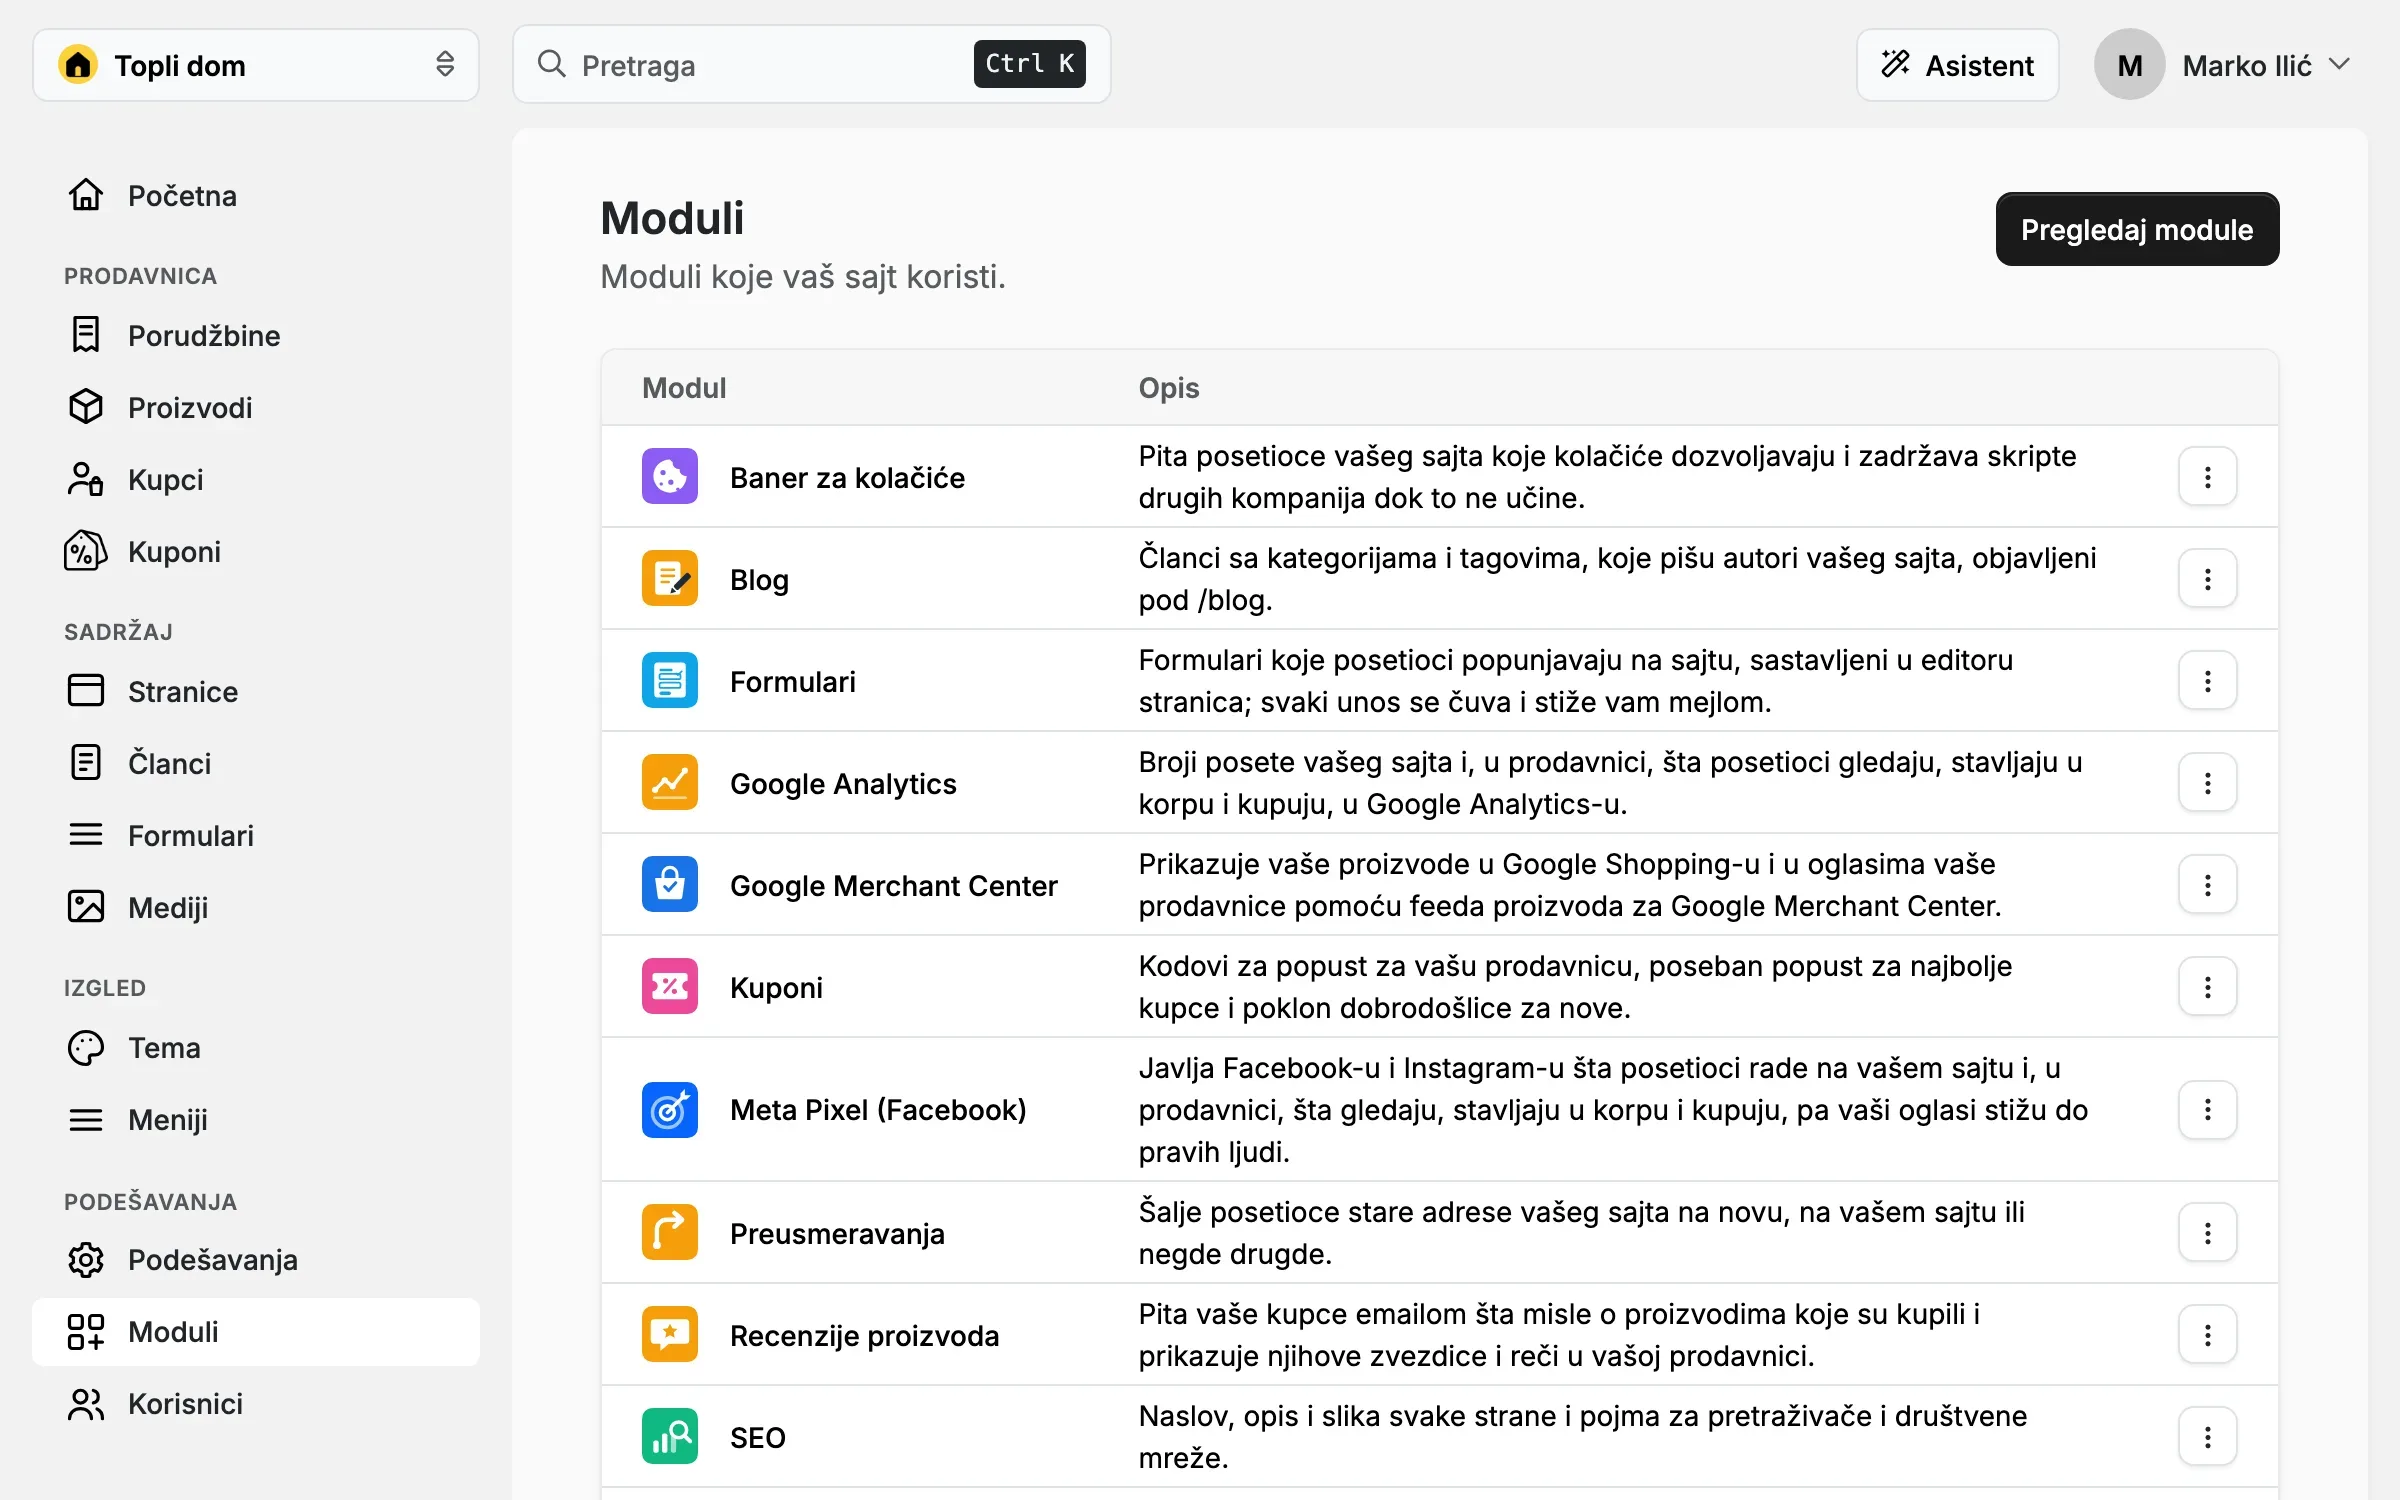Image resolution: width=2400 pixels, height=1500 pixels.
Task: Click the Baner za kolačiće cookie icon
Action: pyautogui.click(x=669, y=477)
